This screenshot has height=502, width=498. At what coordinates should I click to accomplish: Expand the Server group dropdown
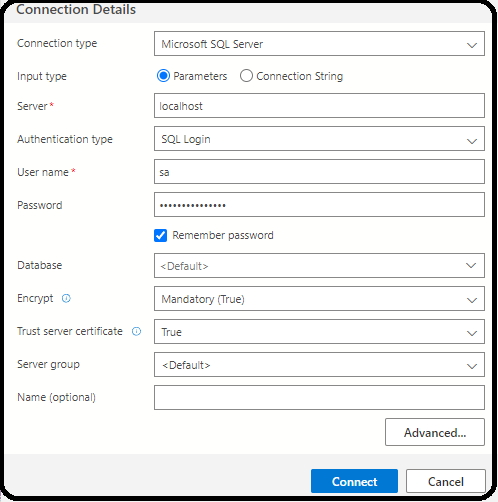point(319,365)
